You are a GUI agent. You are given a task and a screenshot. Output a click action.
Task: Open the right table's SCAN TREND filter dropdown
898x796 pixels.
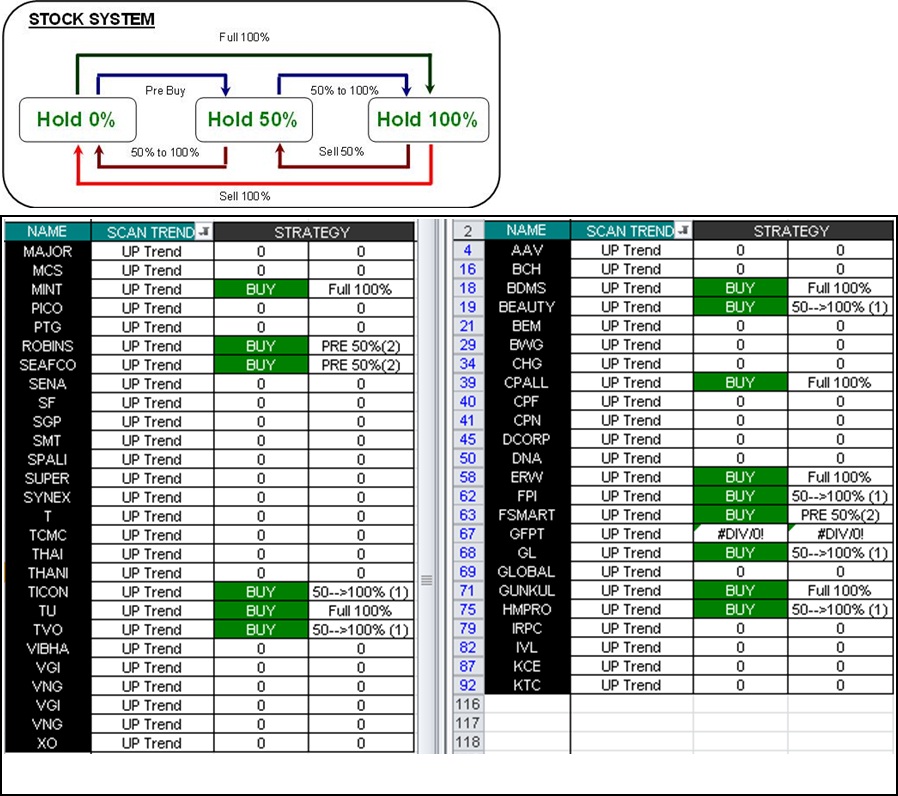coord(682,231)
